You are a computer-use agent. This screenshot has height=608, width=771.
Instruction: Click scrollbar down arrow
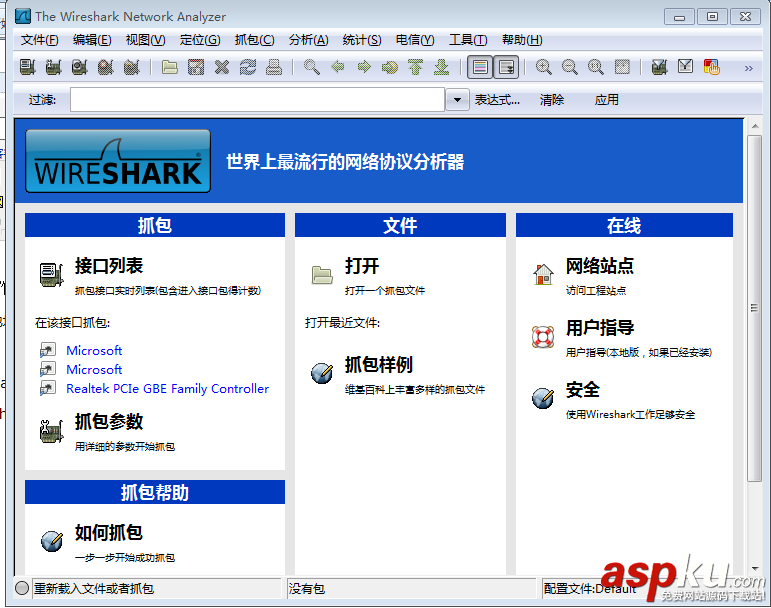(755, 569)
